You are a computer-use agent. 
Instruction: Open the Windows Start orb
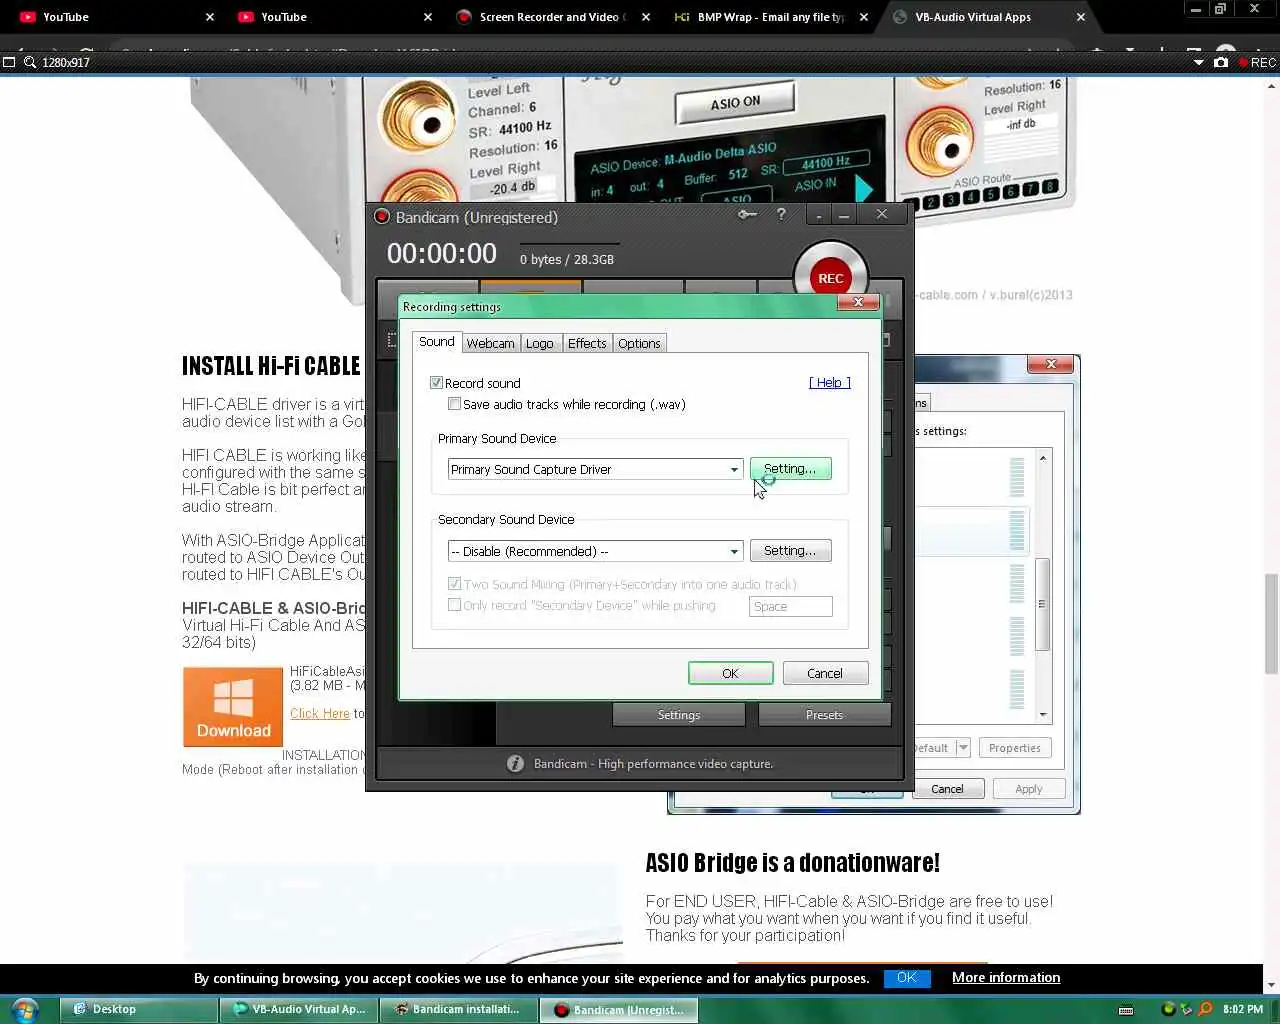pyautogui.click(x=24, y=1009)
